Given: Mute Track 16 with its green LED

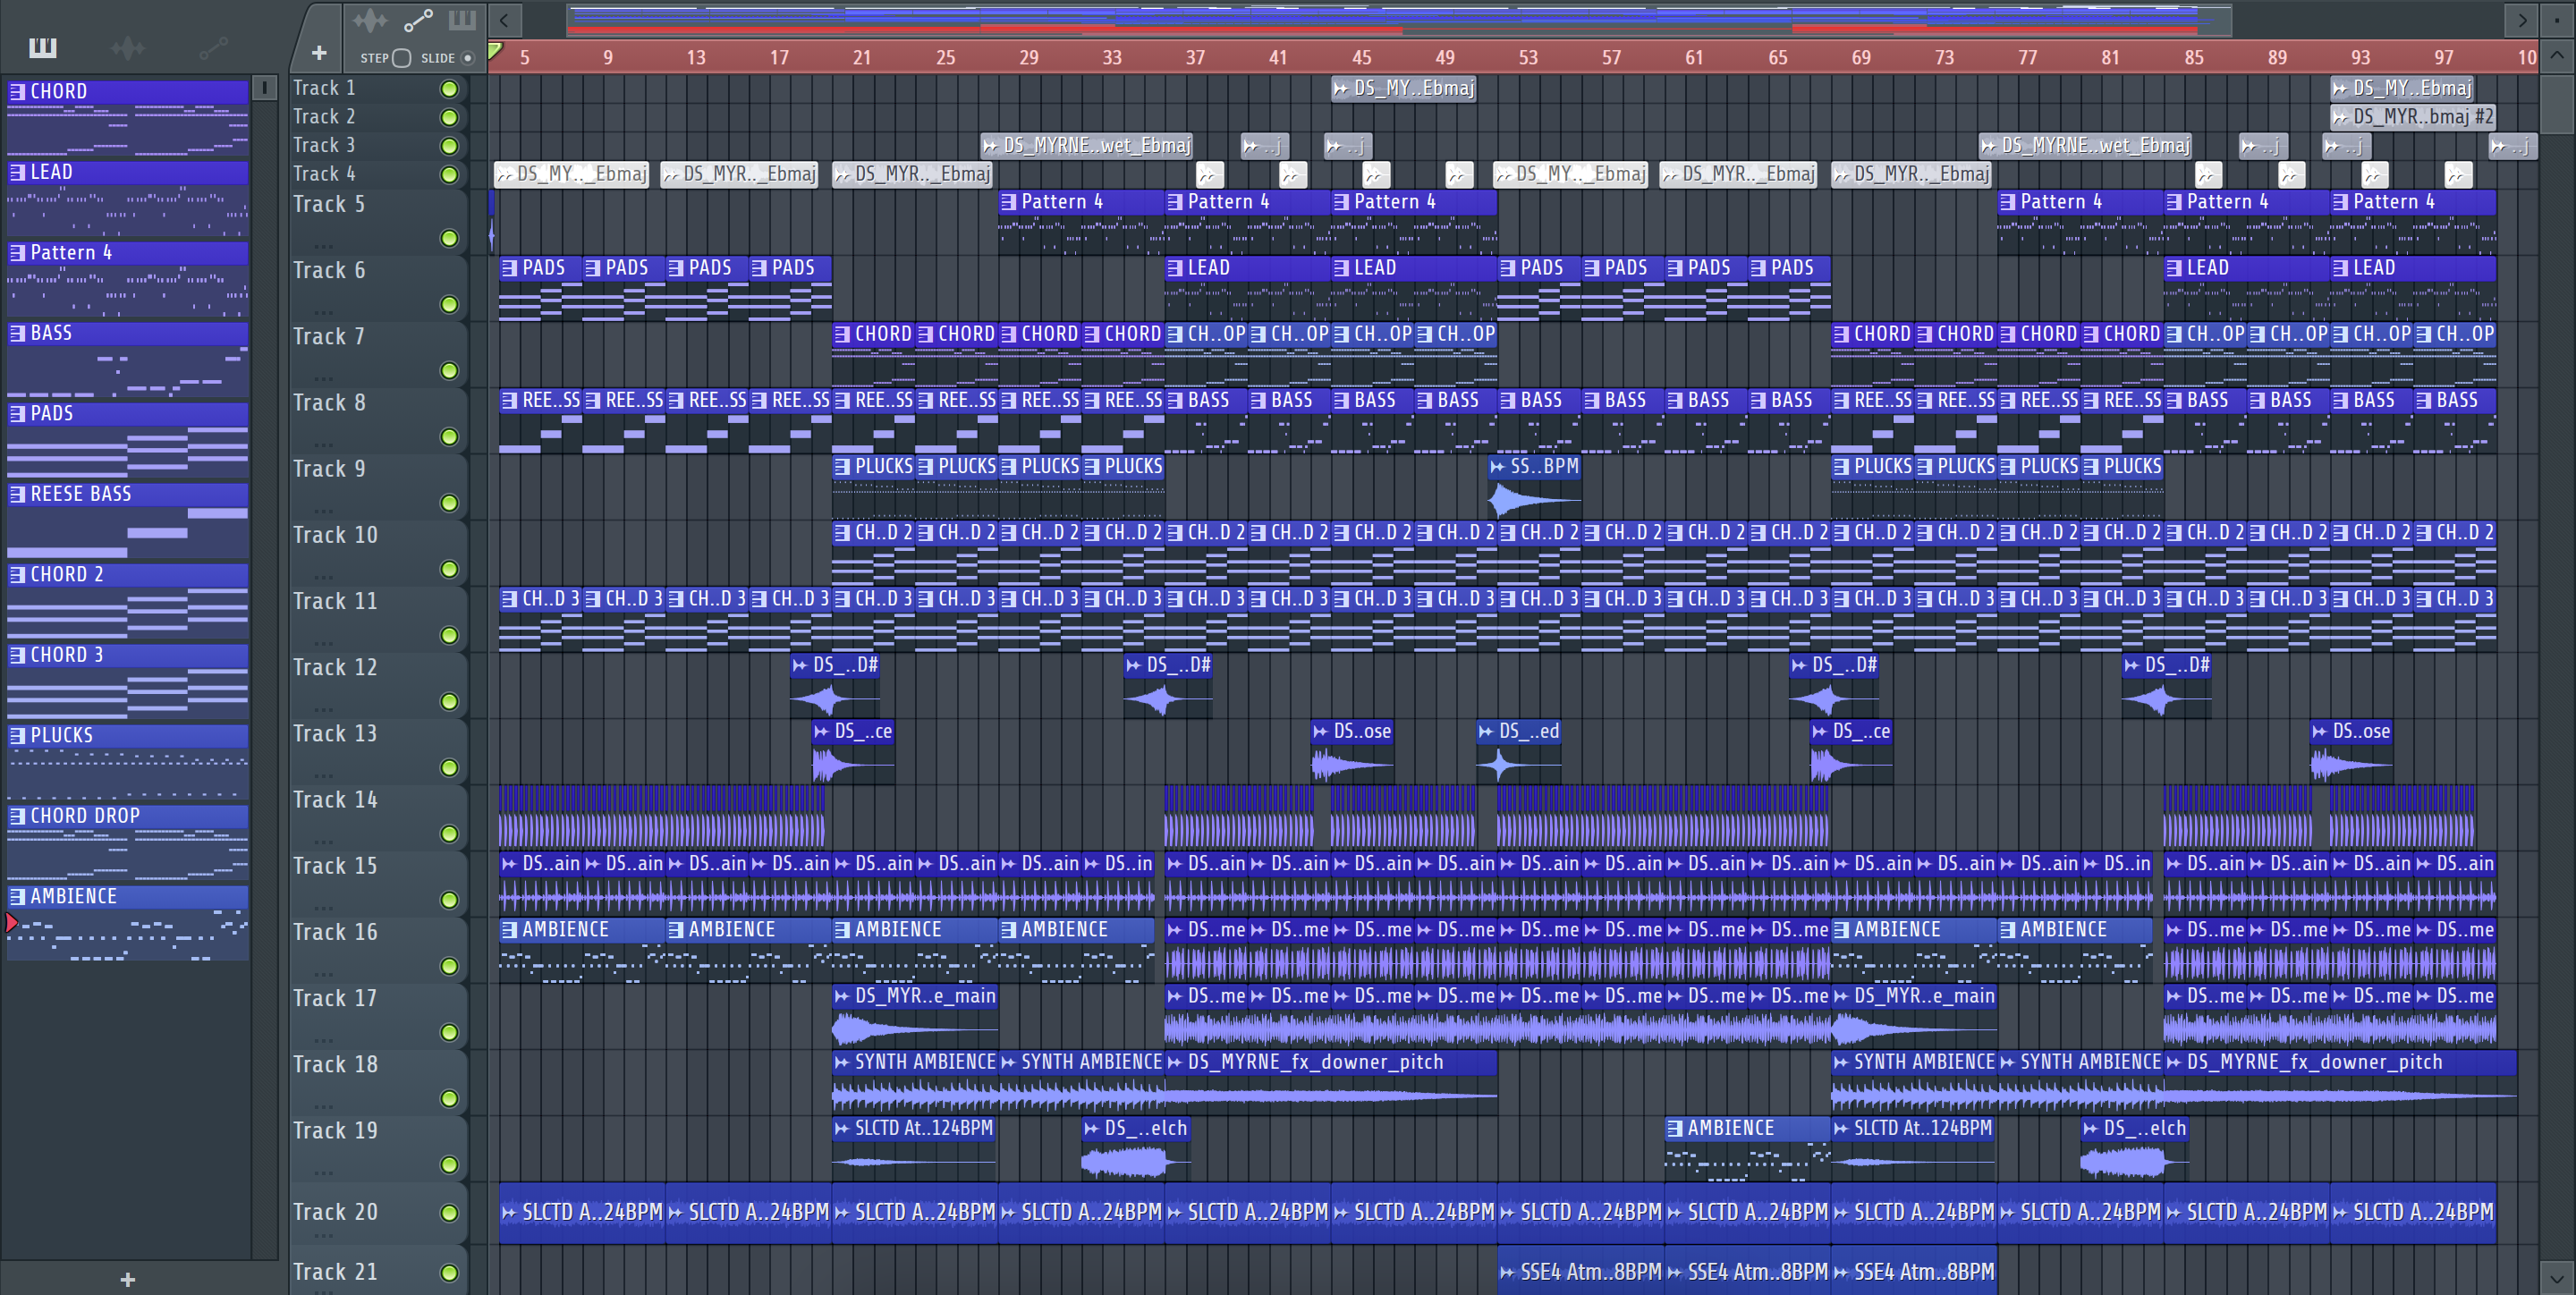Looking at the screenshot, I should coord(449,966).
